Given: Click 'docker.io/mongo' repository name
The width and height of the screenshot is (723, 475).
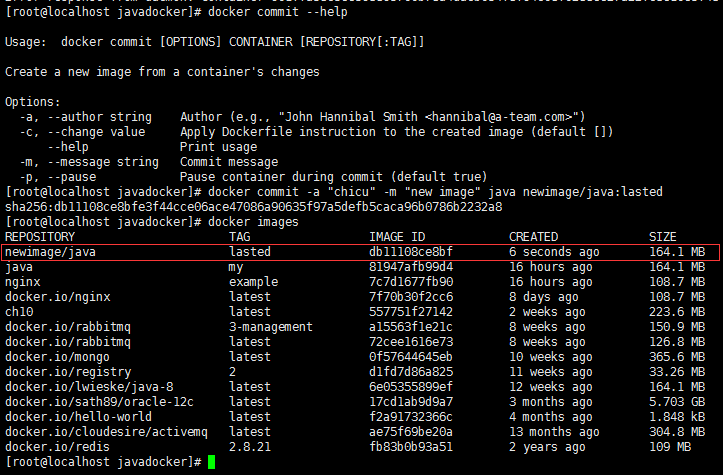Looking at the screenshot, I should (x=57, y=357).
